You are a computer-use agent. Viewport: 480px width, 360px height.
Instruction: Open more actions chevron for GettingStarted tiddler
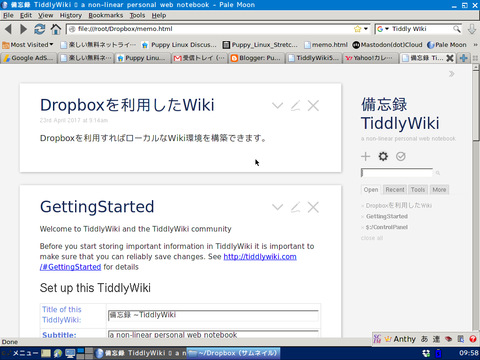pos(277,207)
